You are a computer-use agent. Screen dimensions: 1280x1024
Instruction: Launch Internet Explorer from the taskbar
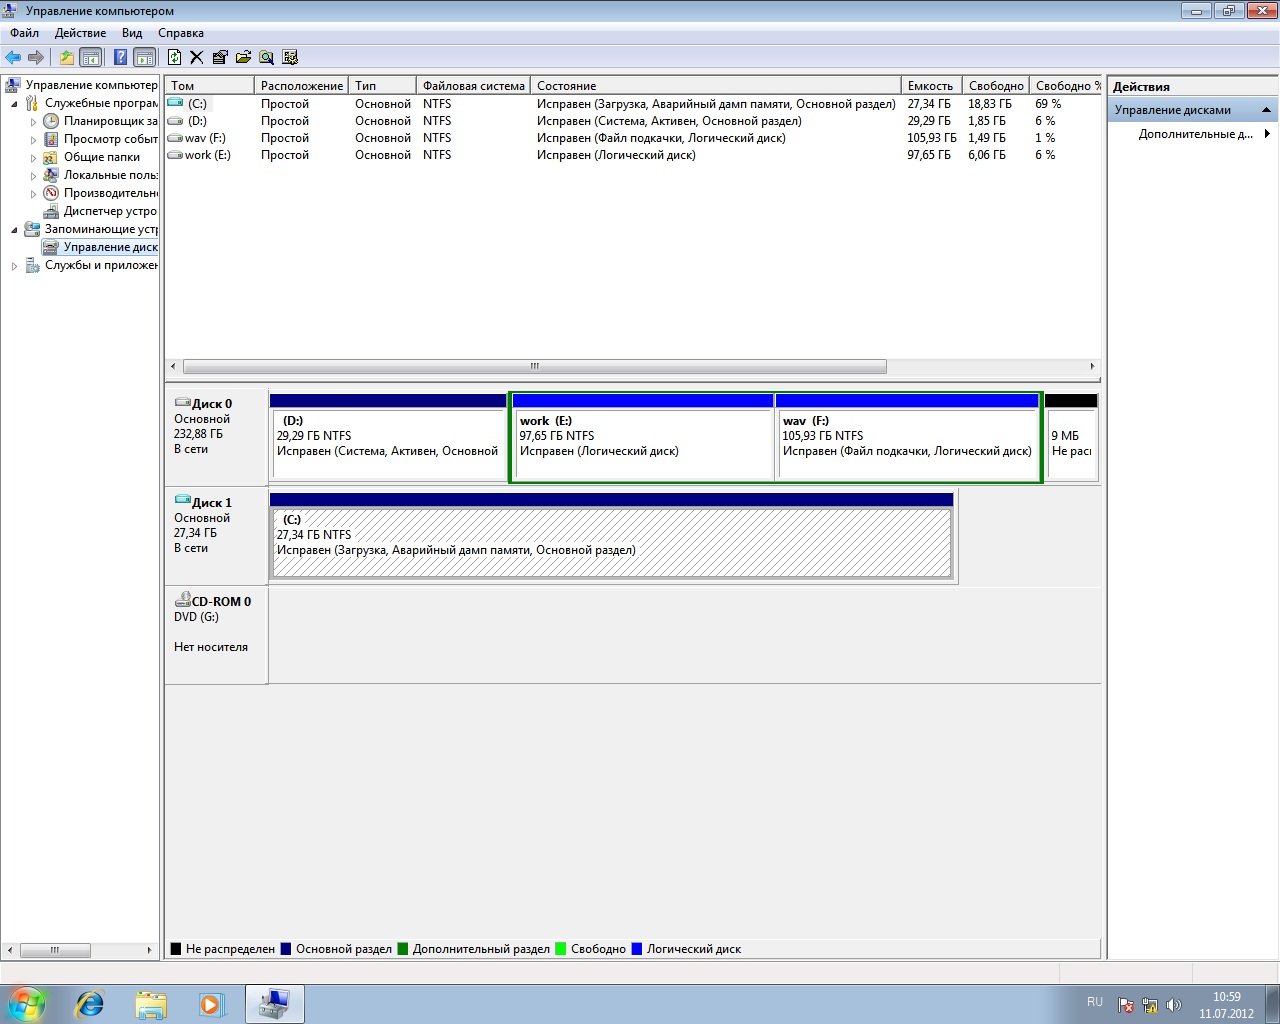pos(90,1004)
